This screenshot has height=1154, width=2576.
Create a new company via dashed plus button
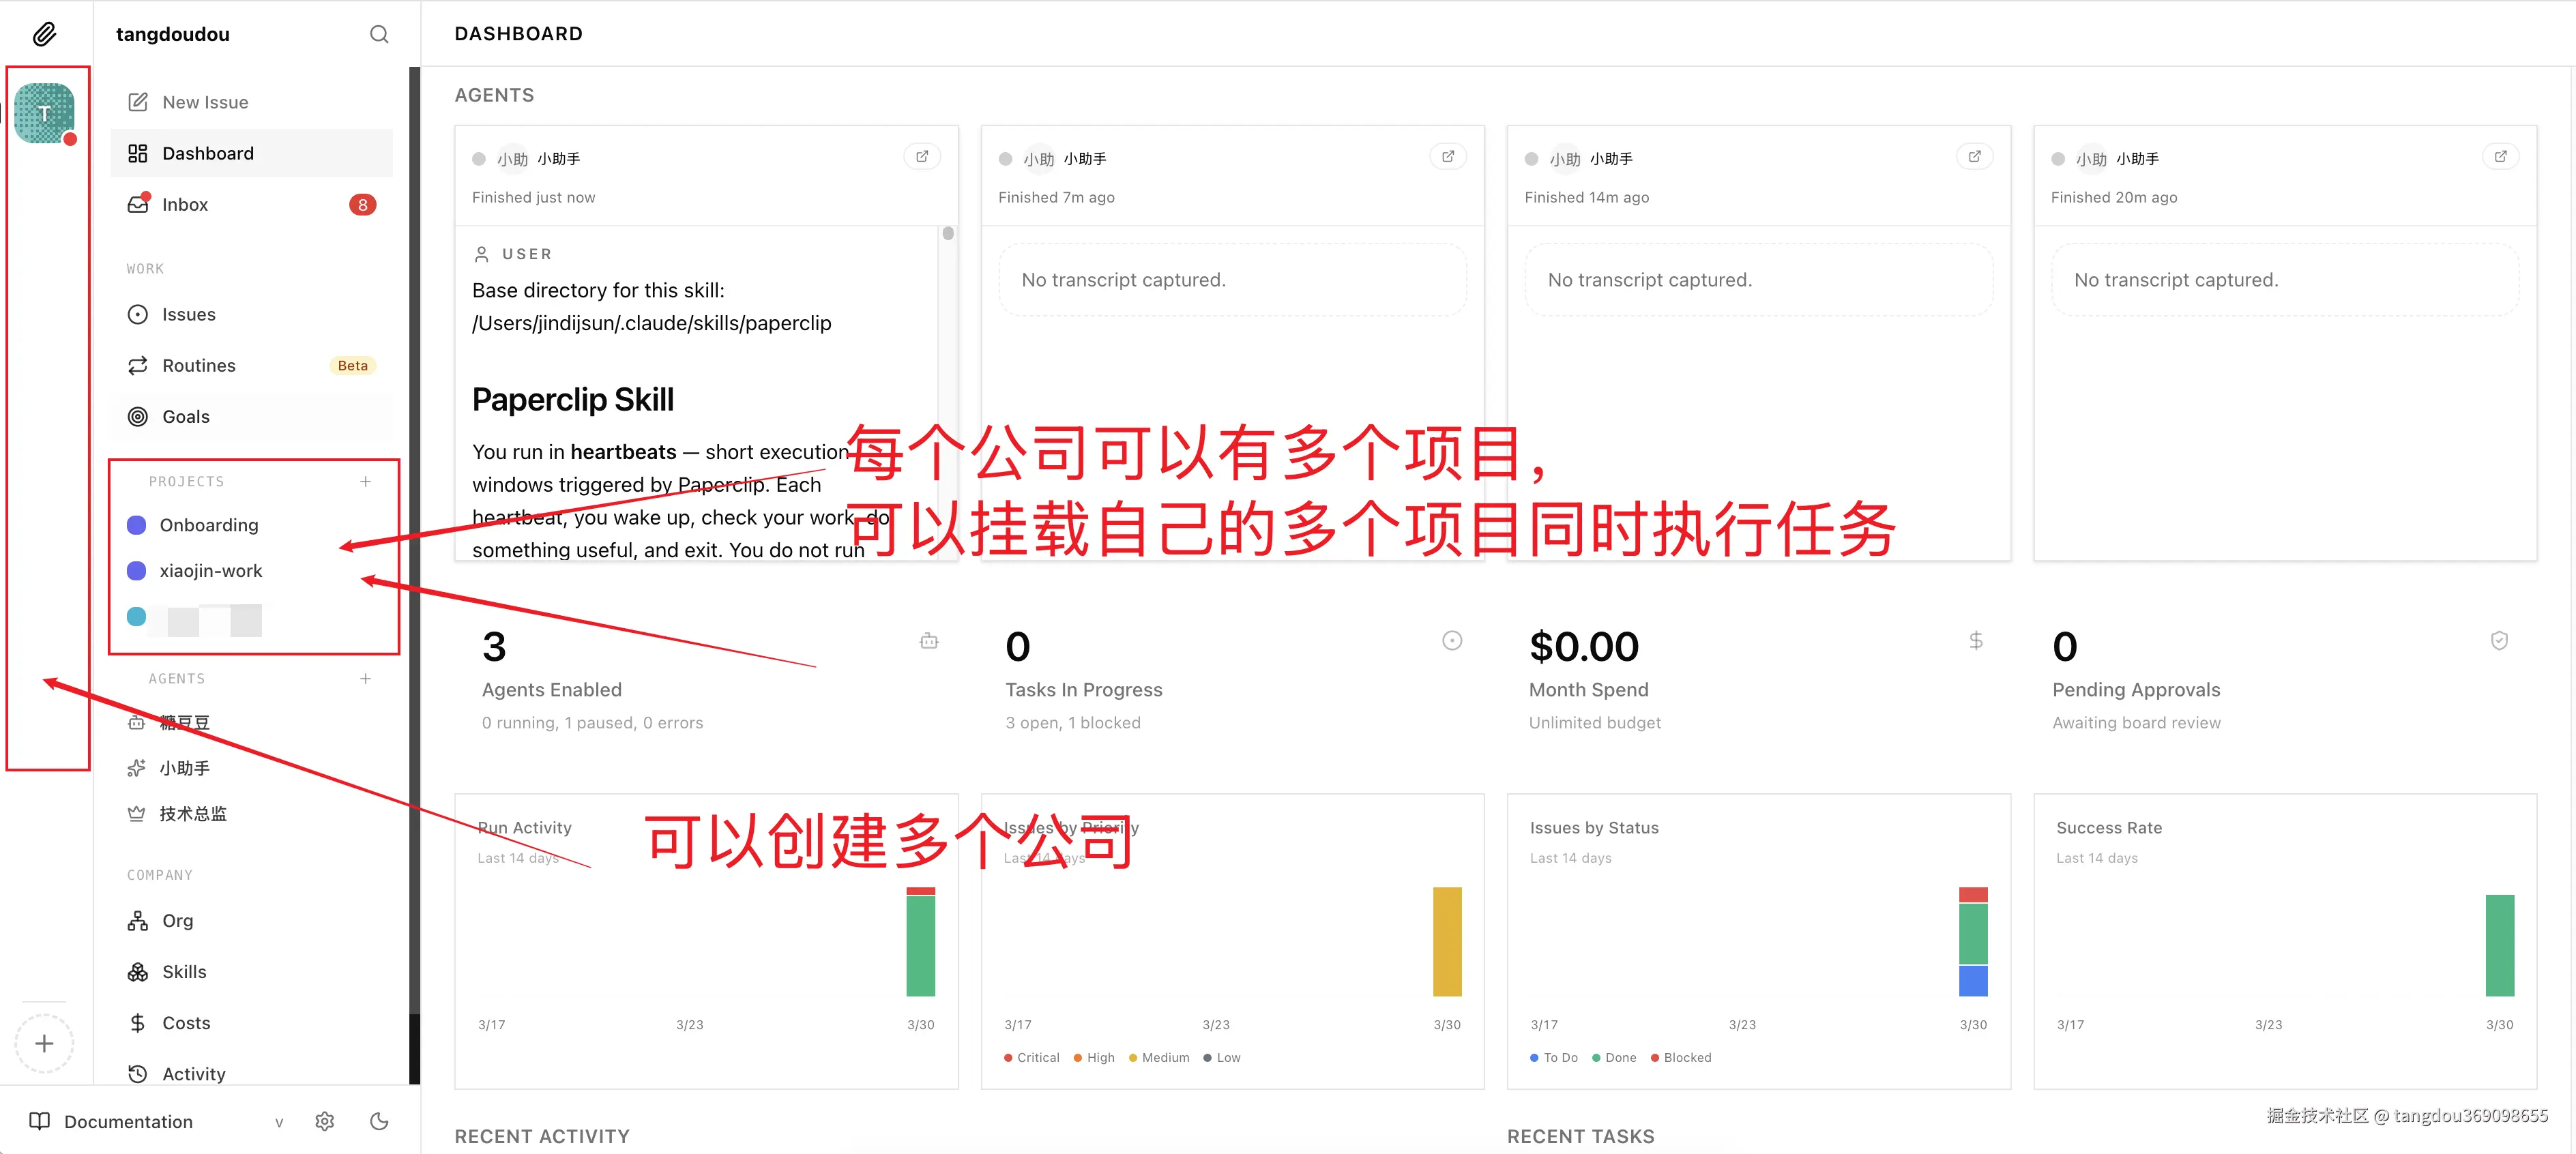click(x=44, y=1043)
